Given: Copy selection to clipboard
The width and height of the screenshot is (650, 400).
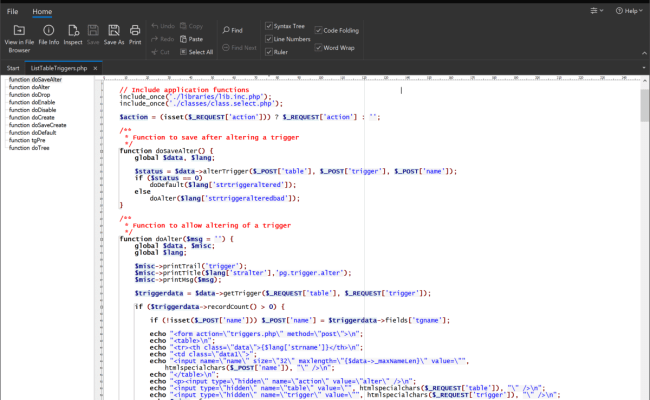Looking at the screenshot, I should point(192,26).
